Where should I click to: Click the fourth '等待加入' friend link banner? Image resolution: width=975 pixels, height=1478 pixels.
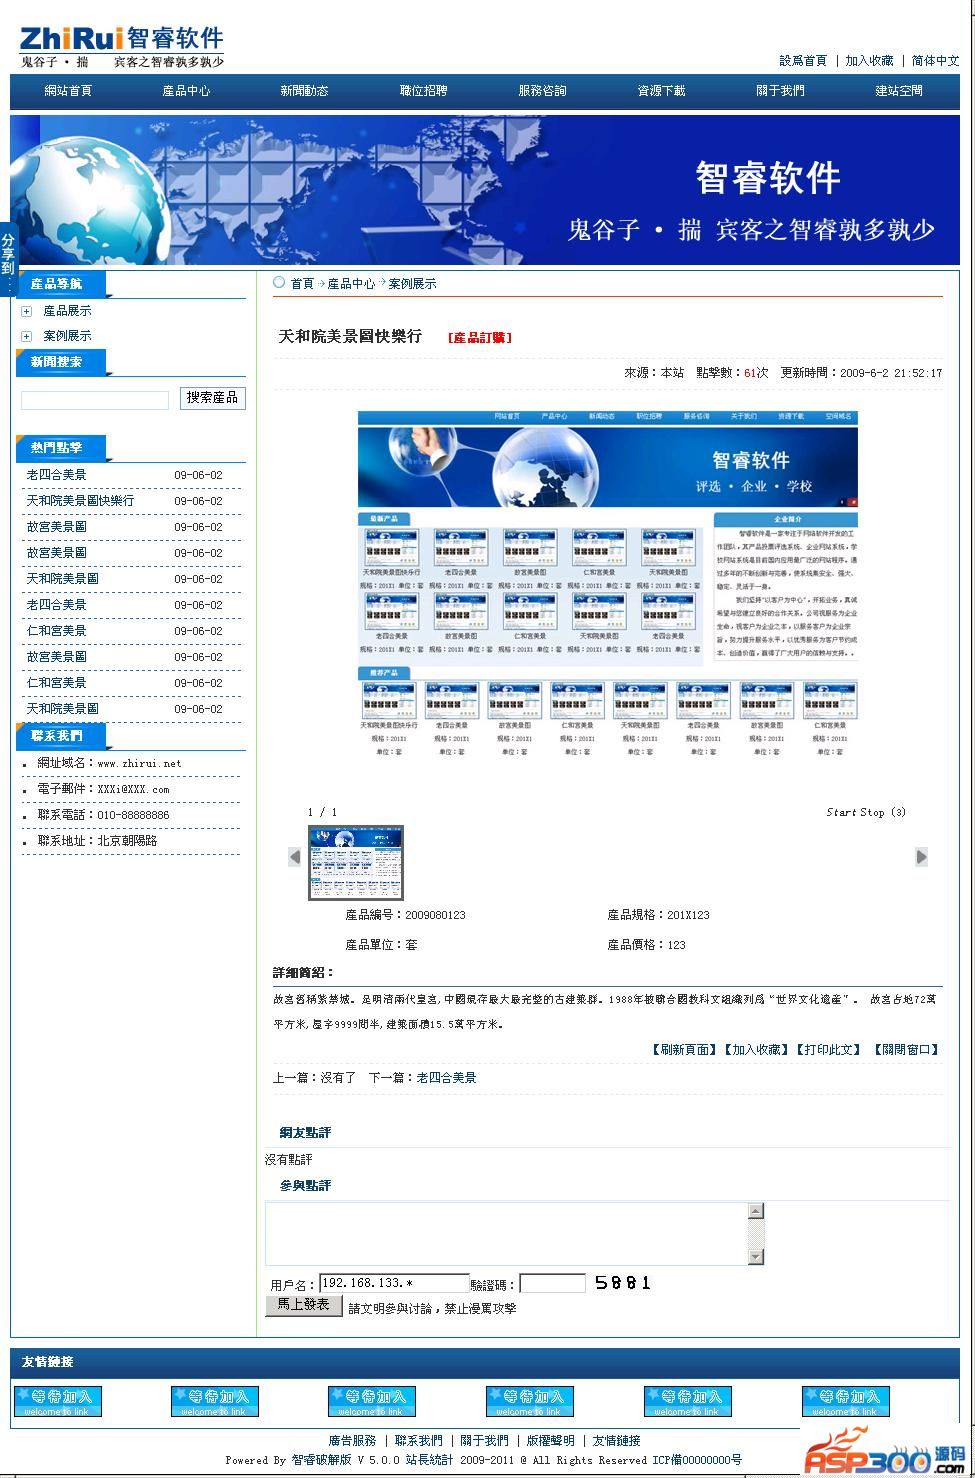pyautogui.click(x=530, y=1401)
